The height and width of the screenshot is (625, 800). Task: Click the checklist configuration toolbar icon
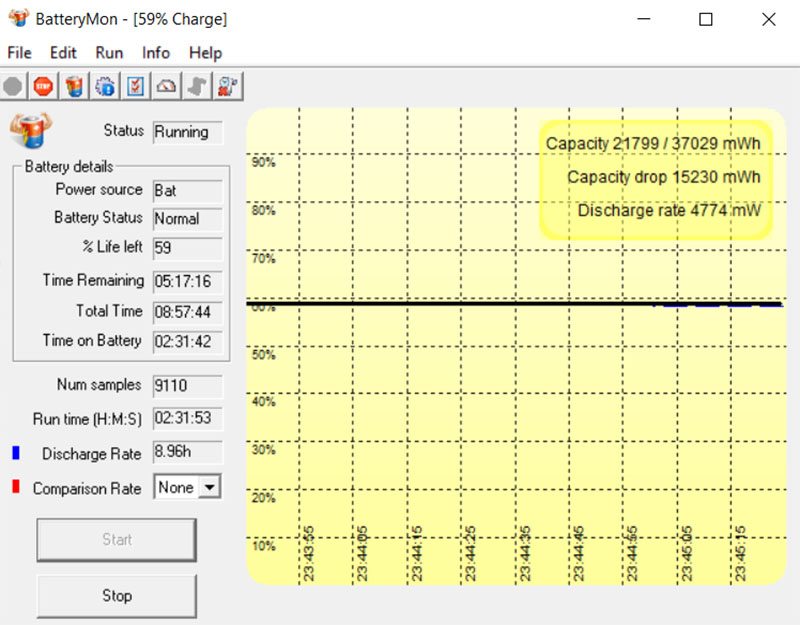tap(135, 86)
